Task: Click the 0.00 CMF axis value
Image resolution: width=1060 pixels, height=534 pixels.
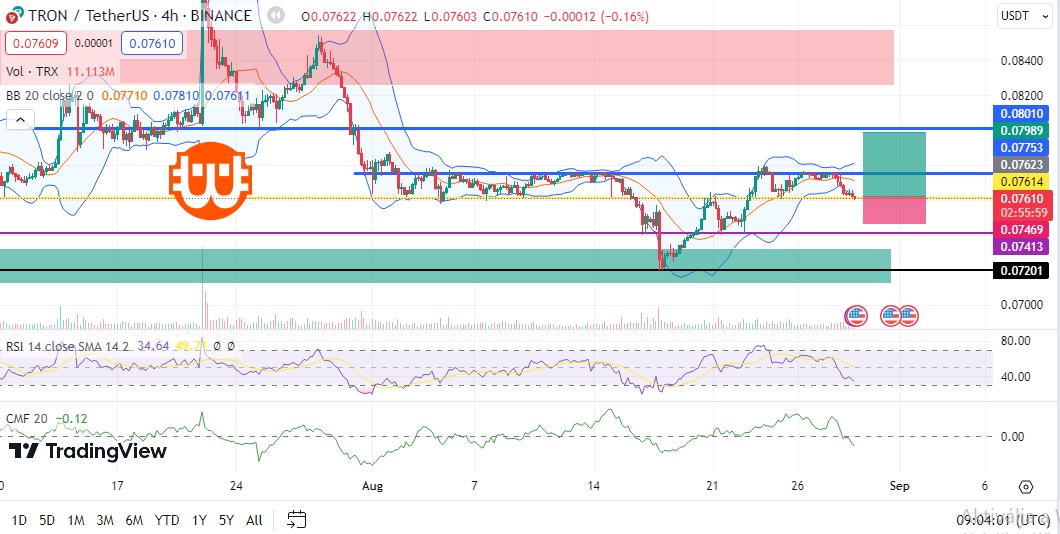Action: [x=1012, y=436]
